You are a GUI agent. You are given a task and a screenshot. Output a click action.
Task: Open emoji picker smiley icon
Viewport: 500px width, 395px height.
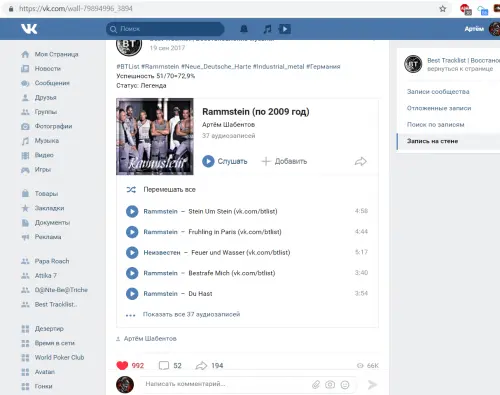pyautogui.click(x=345, y=385)
